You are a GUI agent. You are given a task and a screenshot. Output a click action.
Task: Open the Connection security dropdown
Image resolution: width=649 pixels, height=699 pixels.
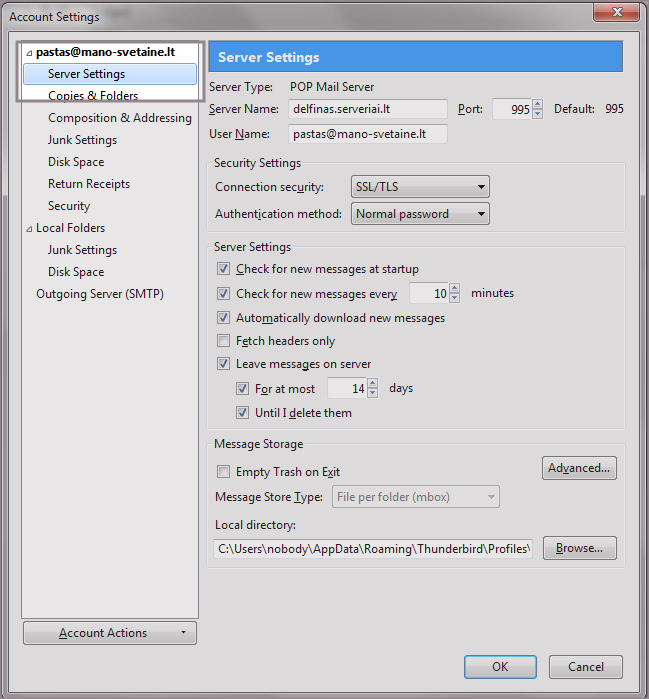coord(420,187)
